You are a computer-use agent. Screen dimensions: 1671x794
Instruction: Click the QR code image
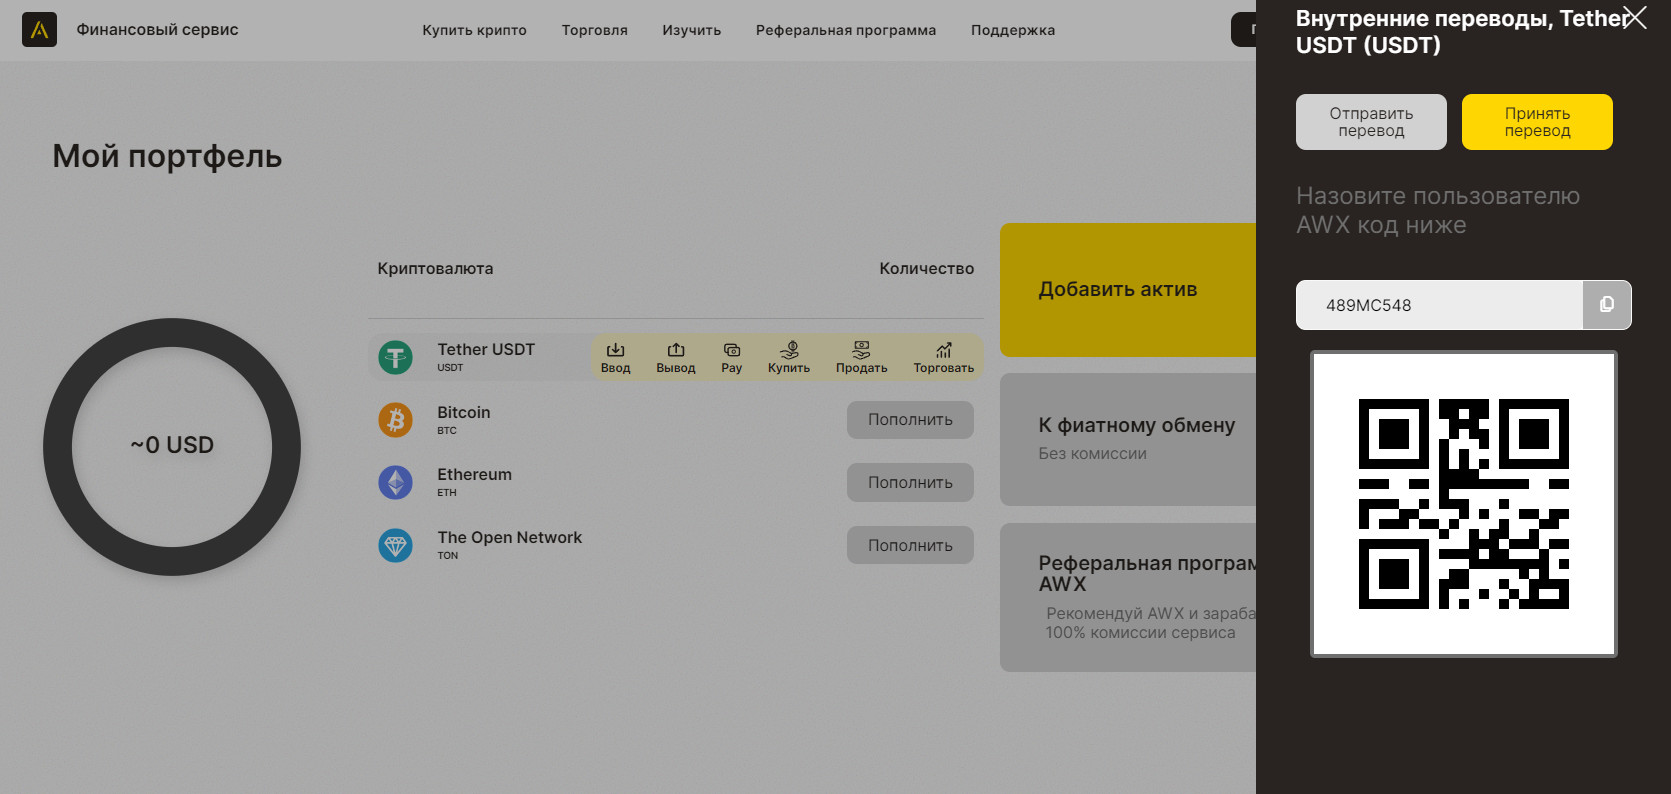[1464, 504]
